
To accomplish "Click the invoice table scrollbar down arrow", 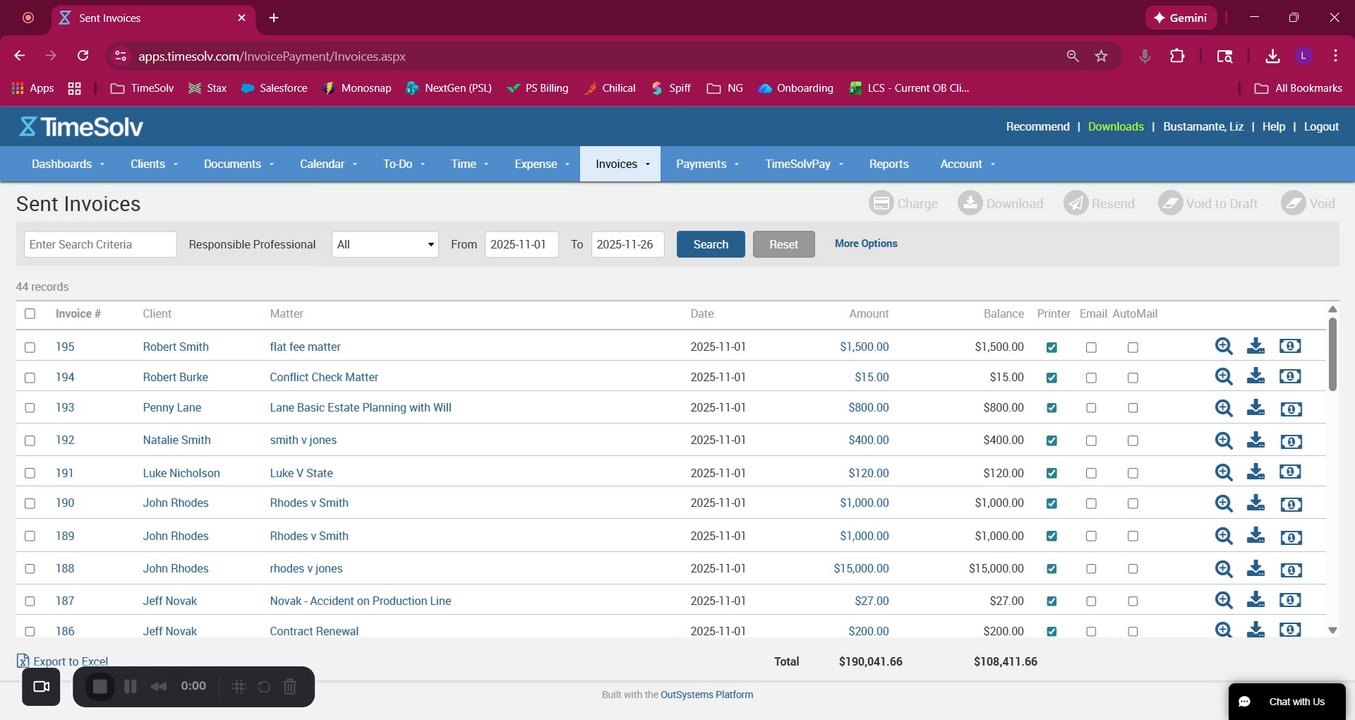I will pos(1332,630).
